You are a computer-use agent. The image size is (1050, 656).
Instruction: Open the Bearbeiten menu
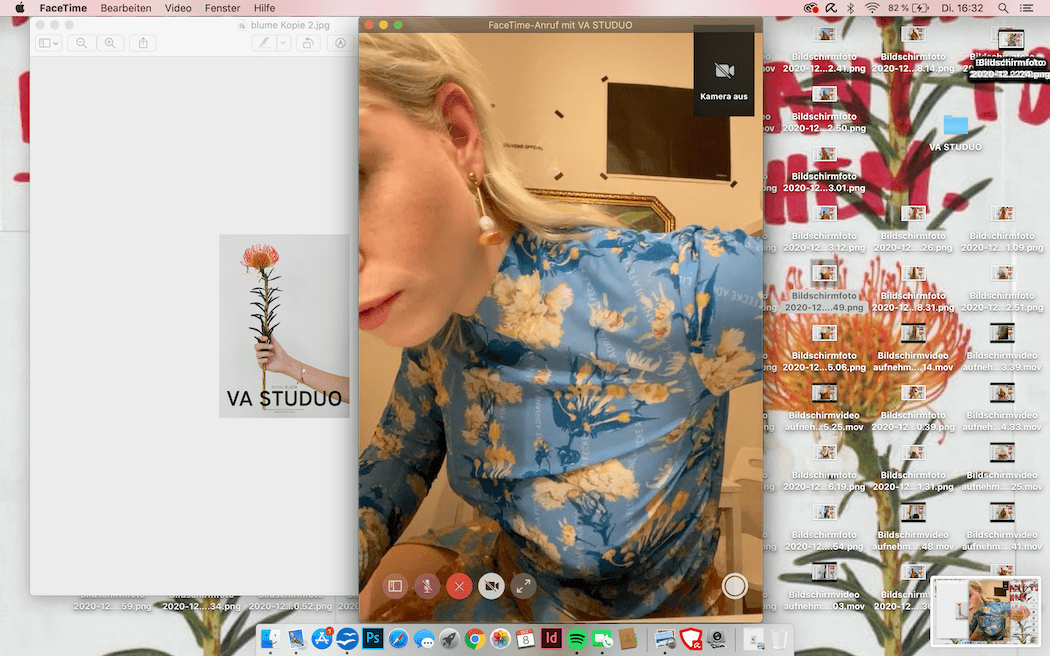(126, 8)
